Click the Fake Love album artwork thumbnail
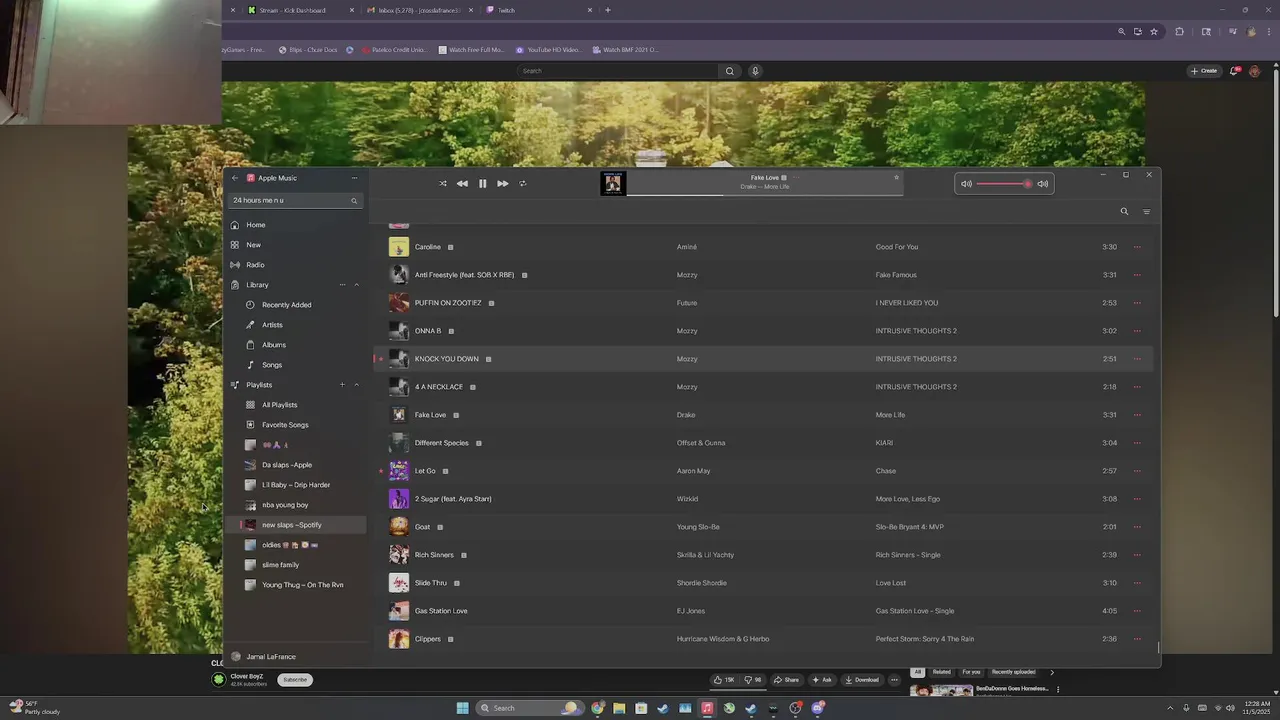Screen dimensions: 1280x720 pos(613,183)
